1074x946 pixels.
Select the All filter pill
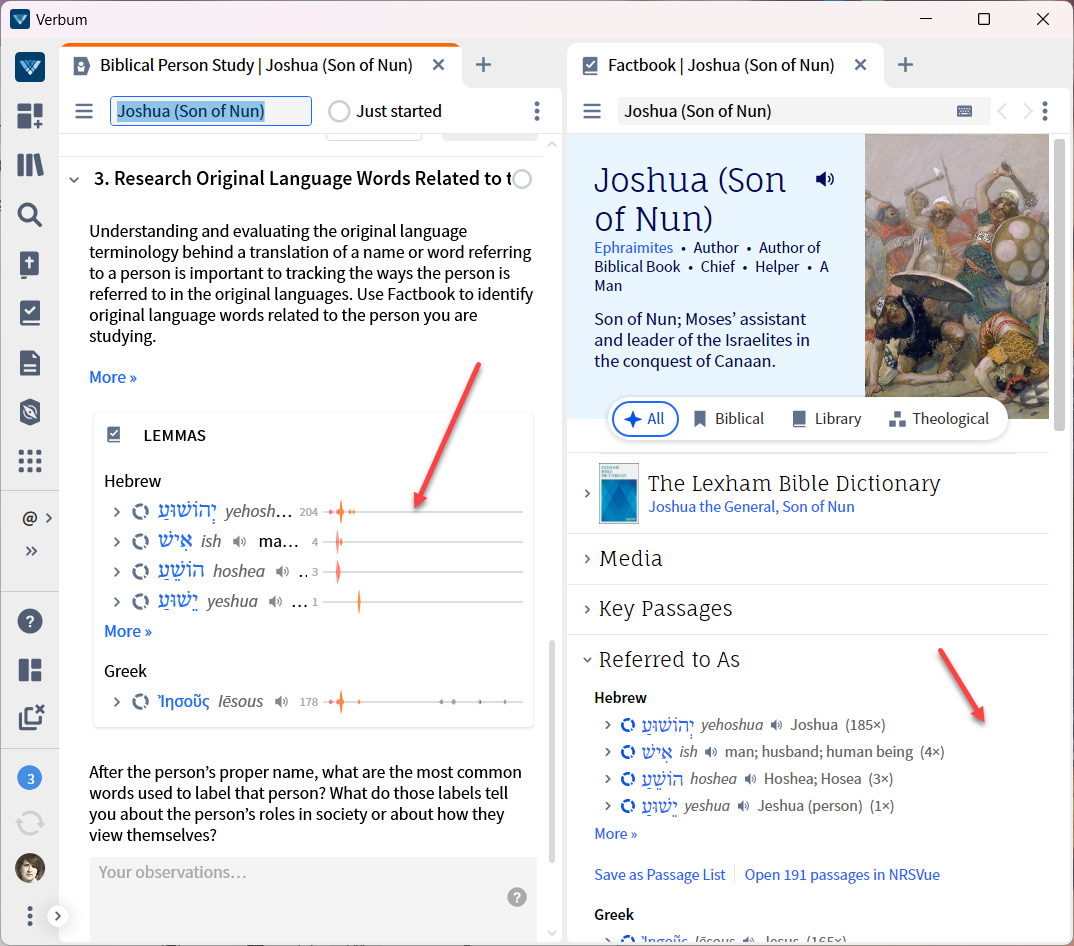pos(646,419)
